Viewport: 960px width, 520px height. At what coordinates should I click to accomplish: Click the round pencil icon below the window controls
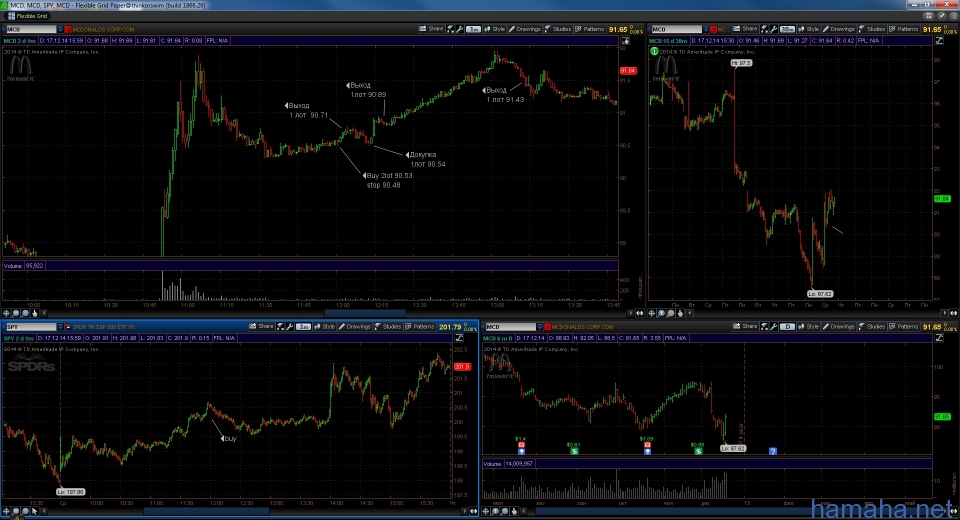tap(941, 16)
